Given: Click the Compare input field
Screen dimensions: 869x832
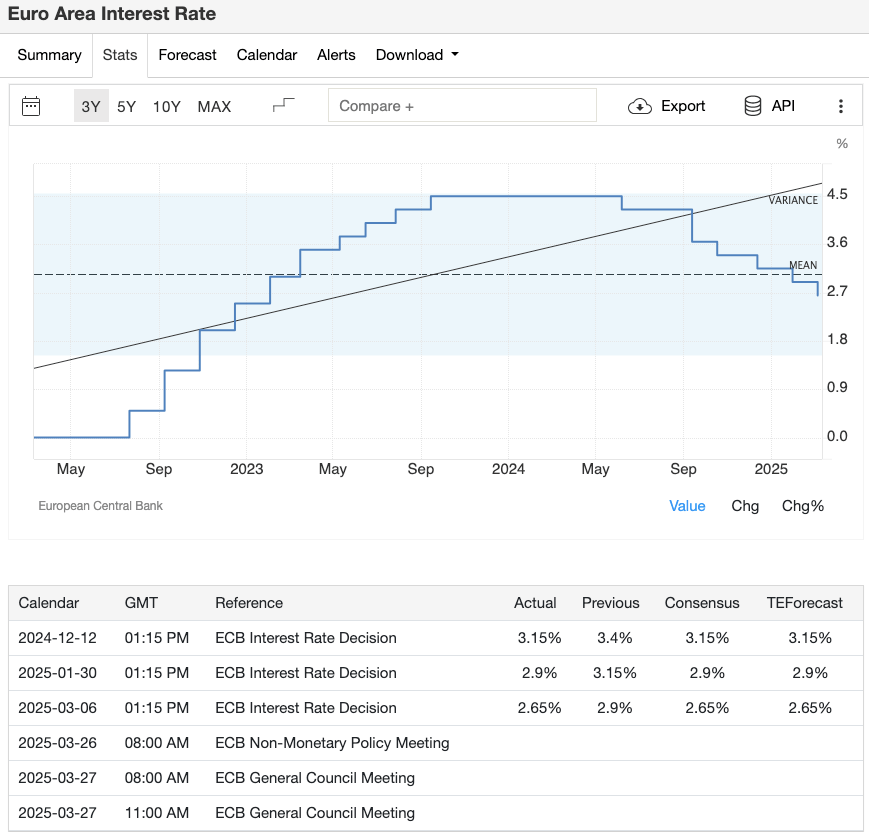Looking at the screenshot, I should click(462, 106).
